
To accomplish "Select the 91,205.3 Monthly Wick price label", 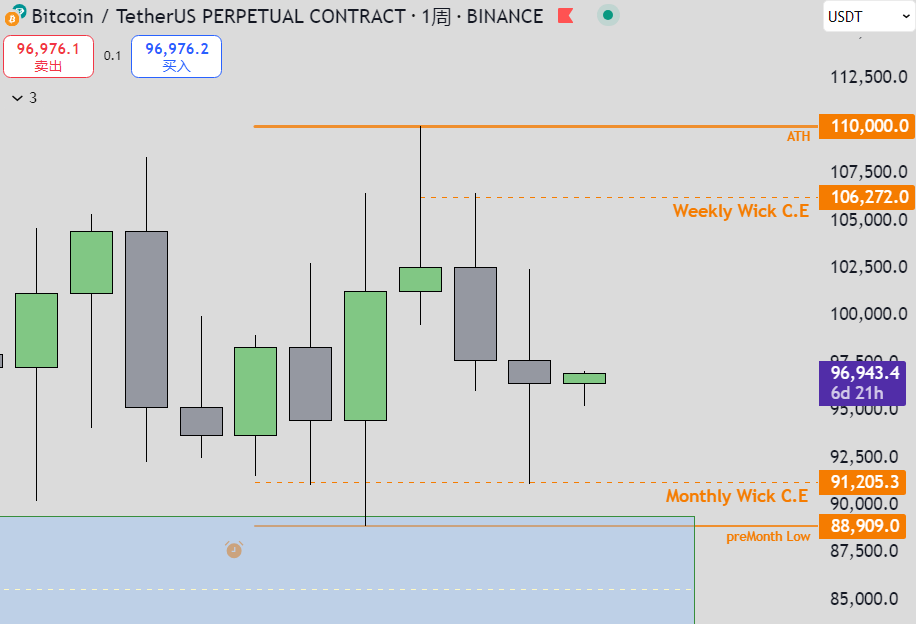I will tap(863, 482).
